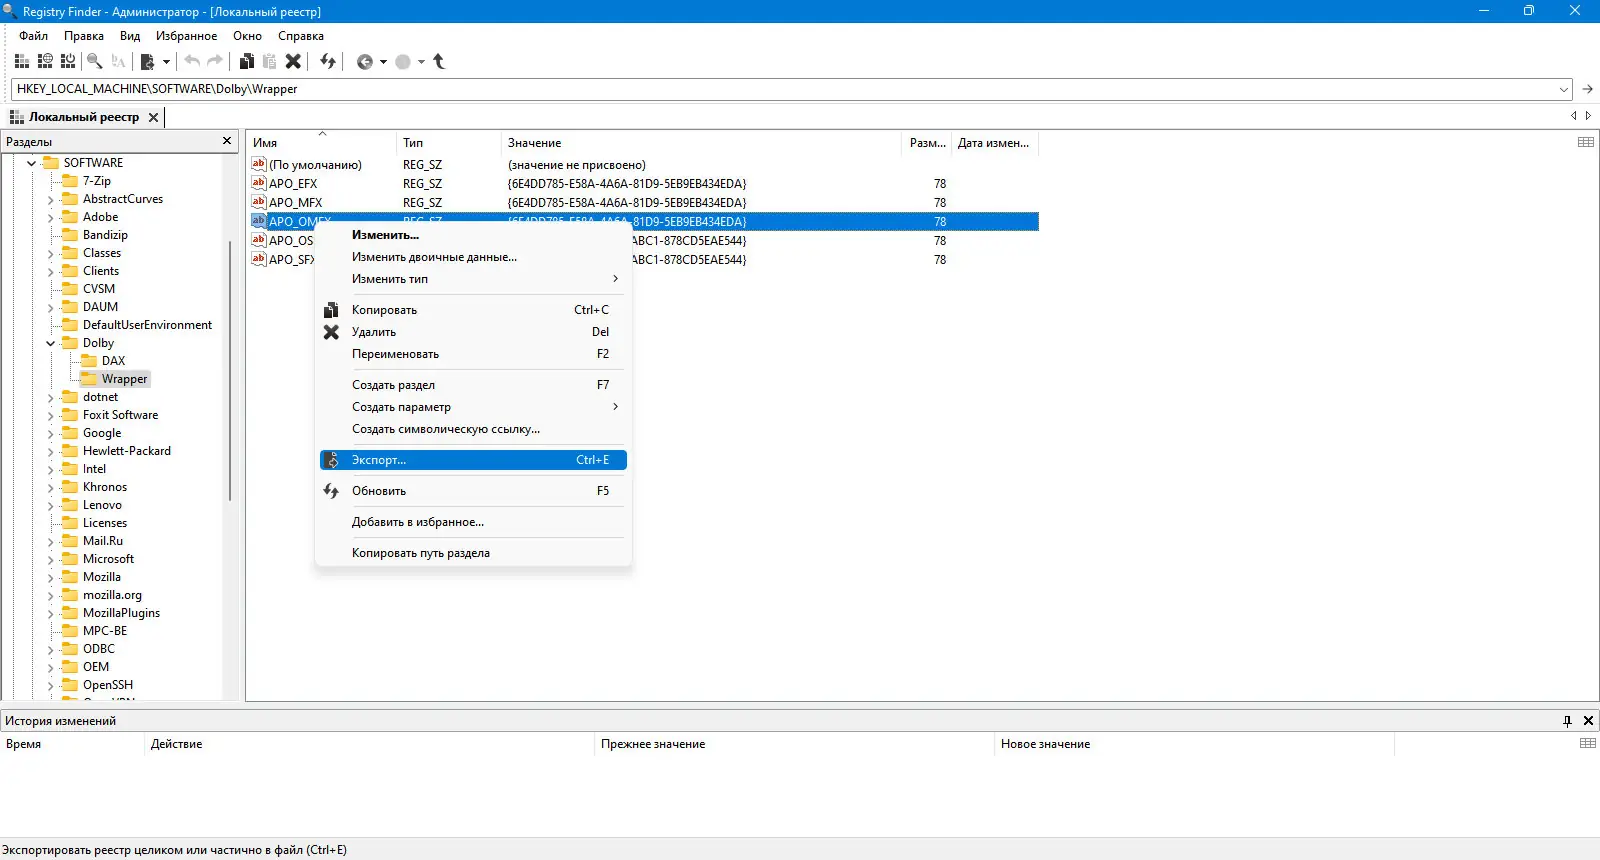Sort by the Значение column header

[701, 143]
